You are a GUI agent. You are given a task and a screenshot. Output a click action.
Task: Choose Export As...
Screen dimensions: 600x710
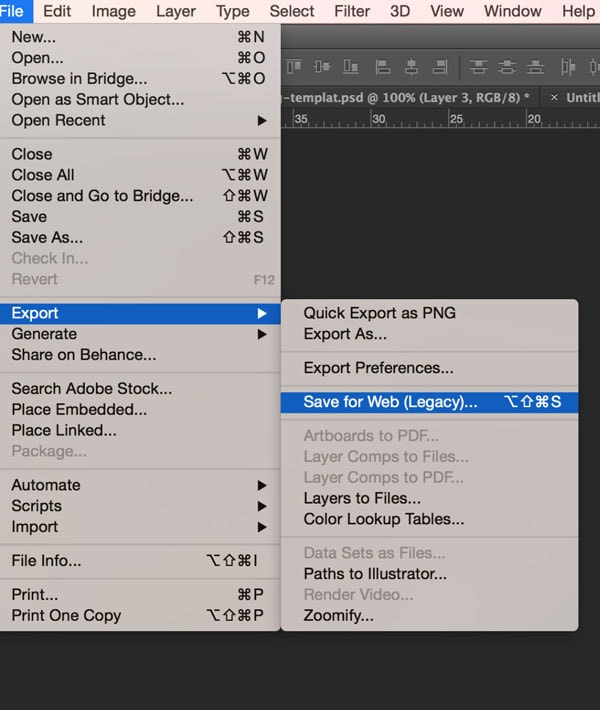tap(429, 334)
